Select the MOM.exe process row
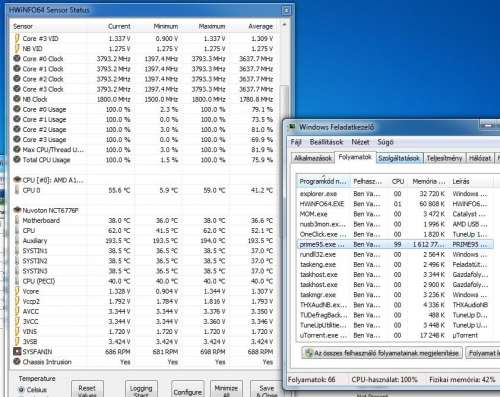Screen dimensions: 500x397 pyautogui.click(x=395, y=214)
